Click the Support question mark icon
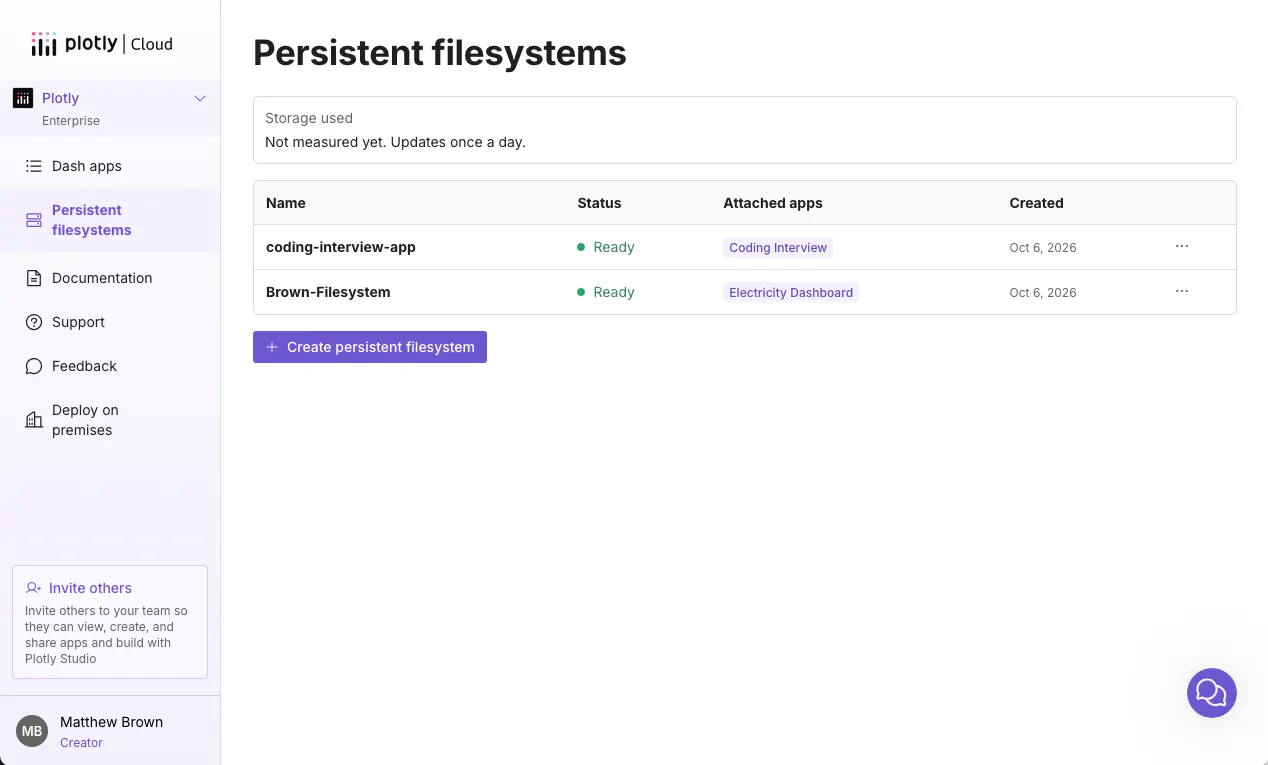The height and width of the screenshot is (765, 1268). [34, 322]
